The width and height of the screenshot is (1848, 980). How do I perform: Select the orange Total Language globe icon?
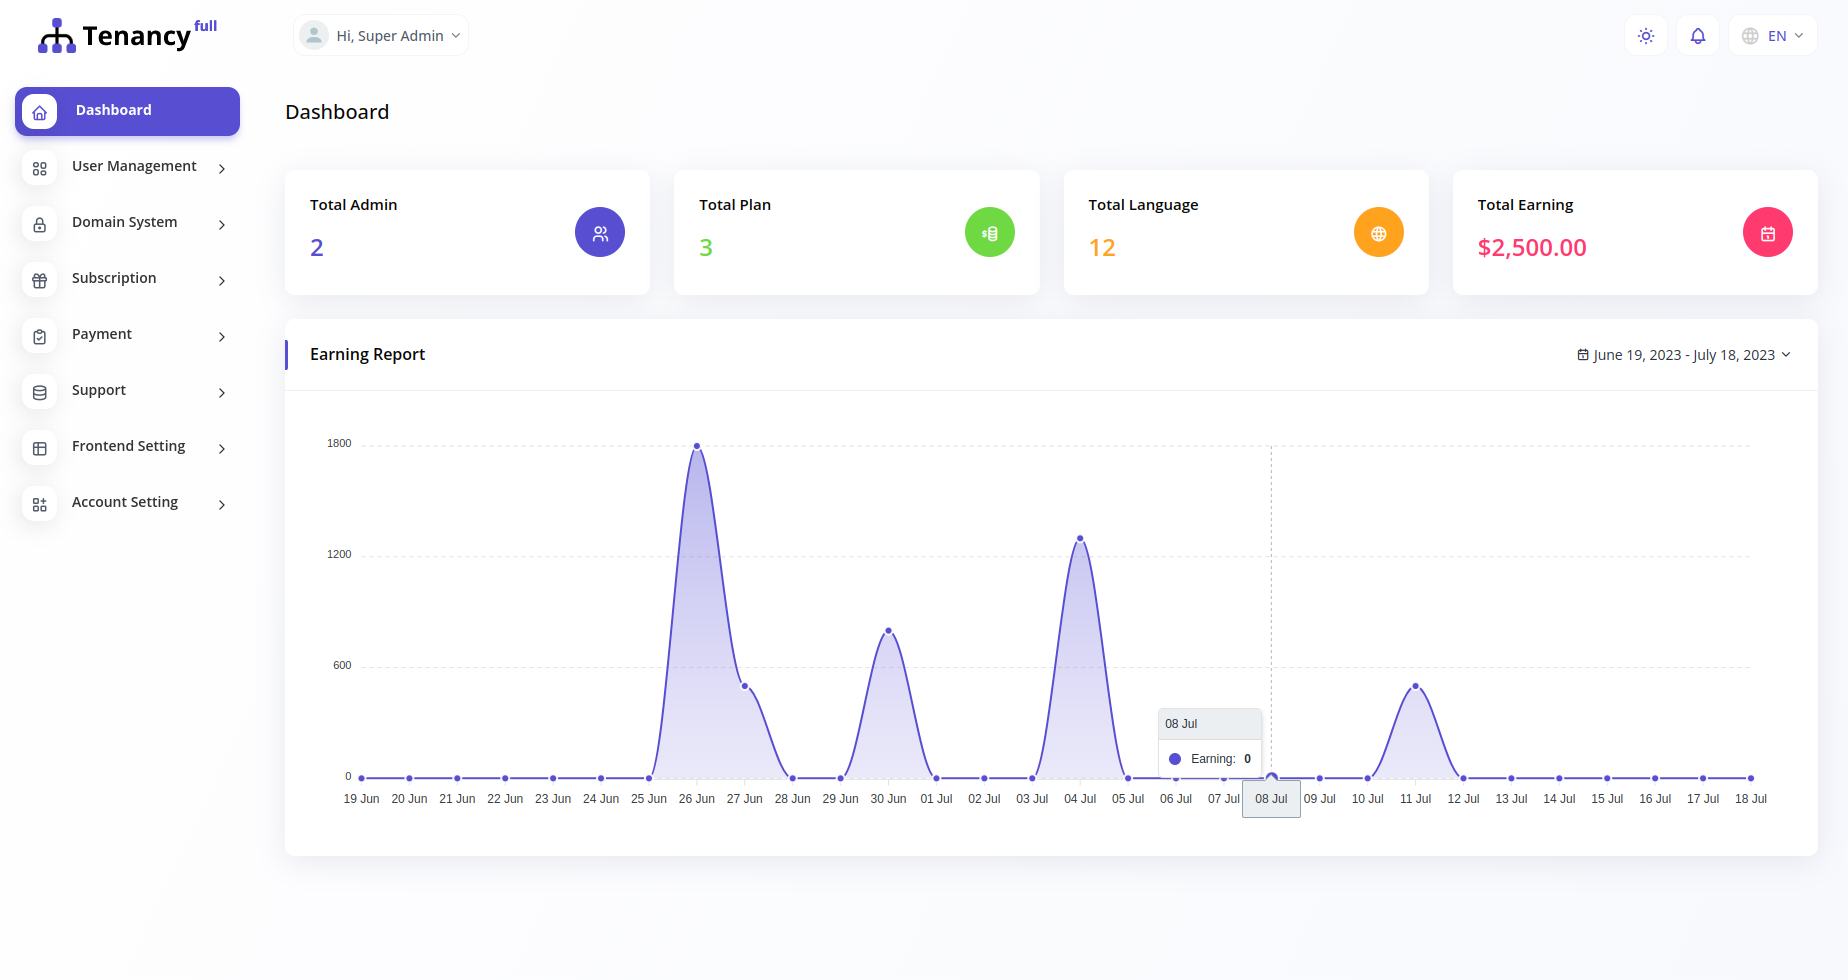click(1378, 232)
